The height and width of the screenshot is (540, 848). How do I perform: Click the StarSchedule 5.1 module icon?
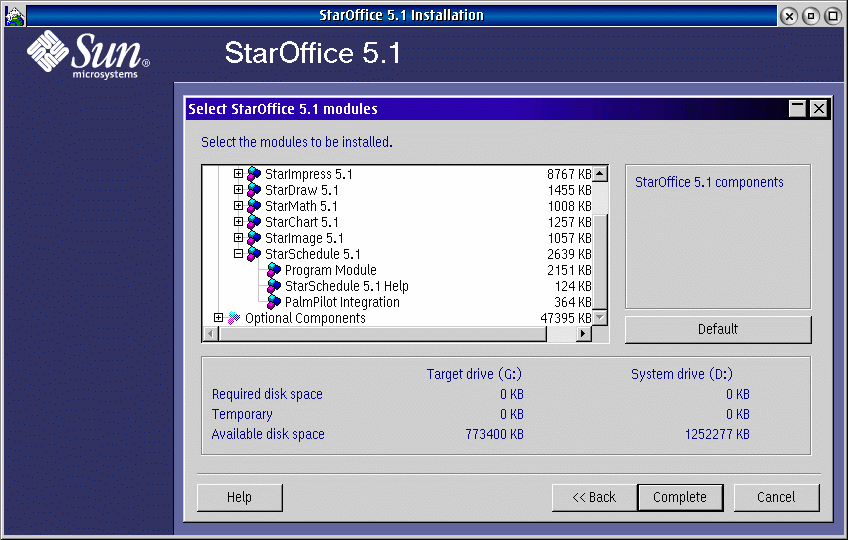[254, 254]
